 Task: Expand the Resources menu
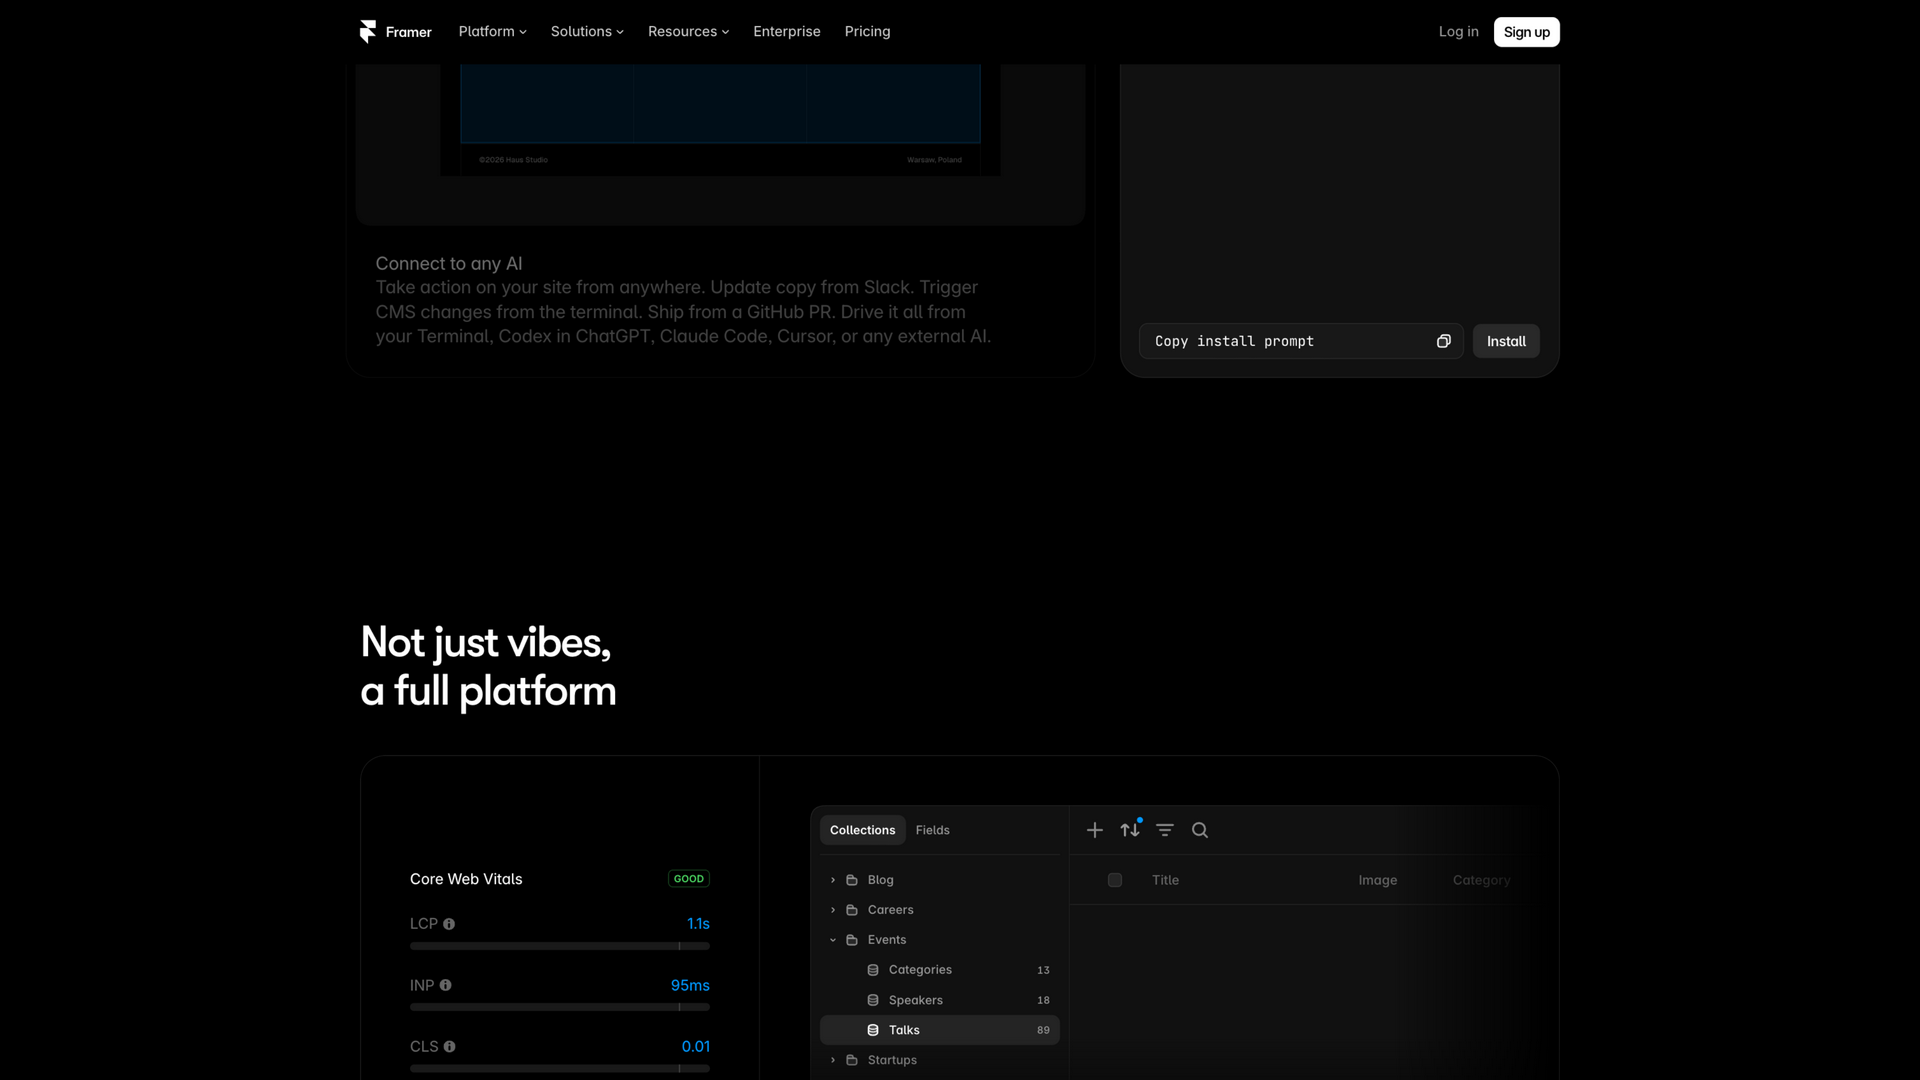[x=688, y=32]
